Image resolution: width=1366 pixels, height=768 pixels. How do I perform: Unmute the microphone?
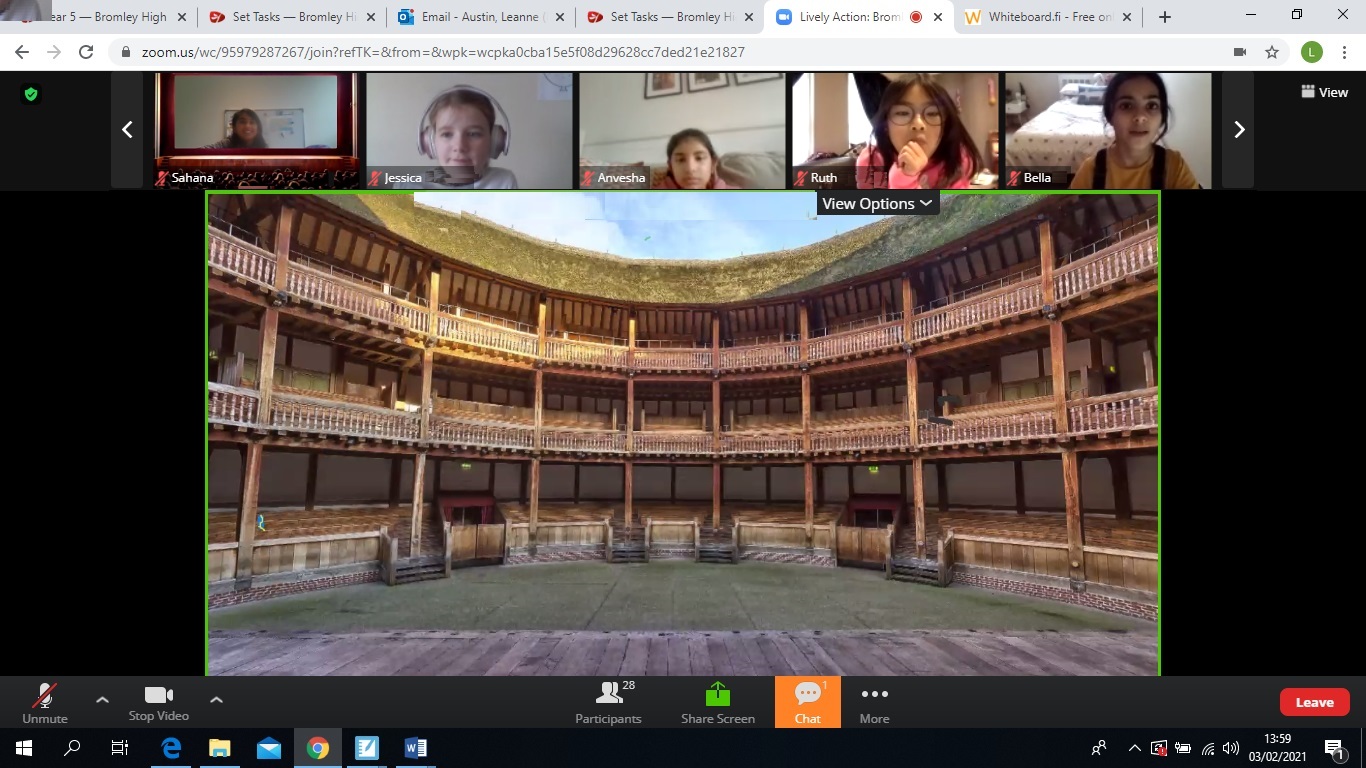(45, 703)
